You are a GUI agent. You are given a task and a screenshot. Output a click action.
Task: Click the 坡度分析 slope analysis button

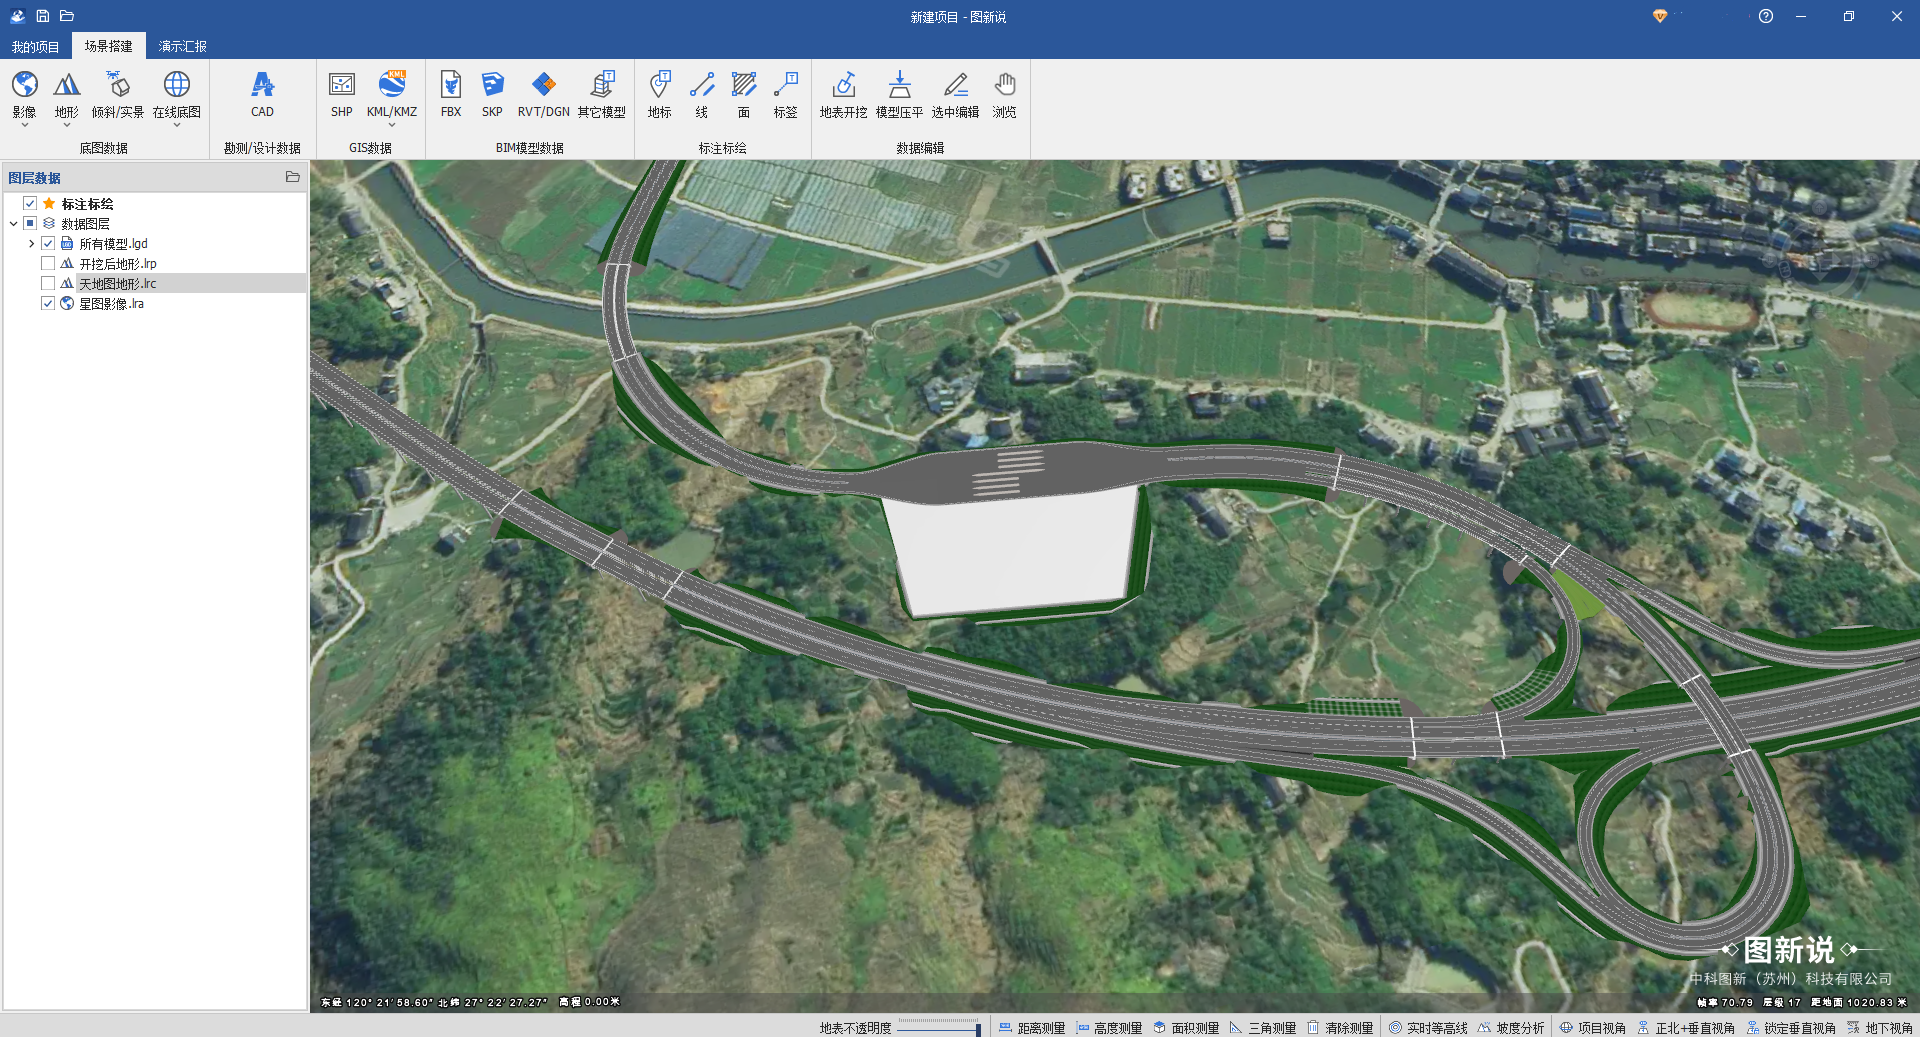click(x=1511, y=1028)
